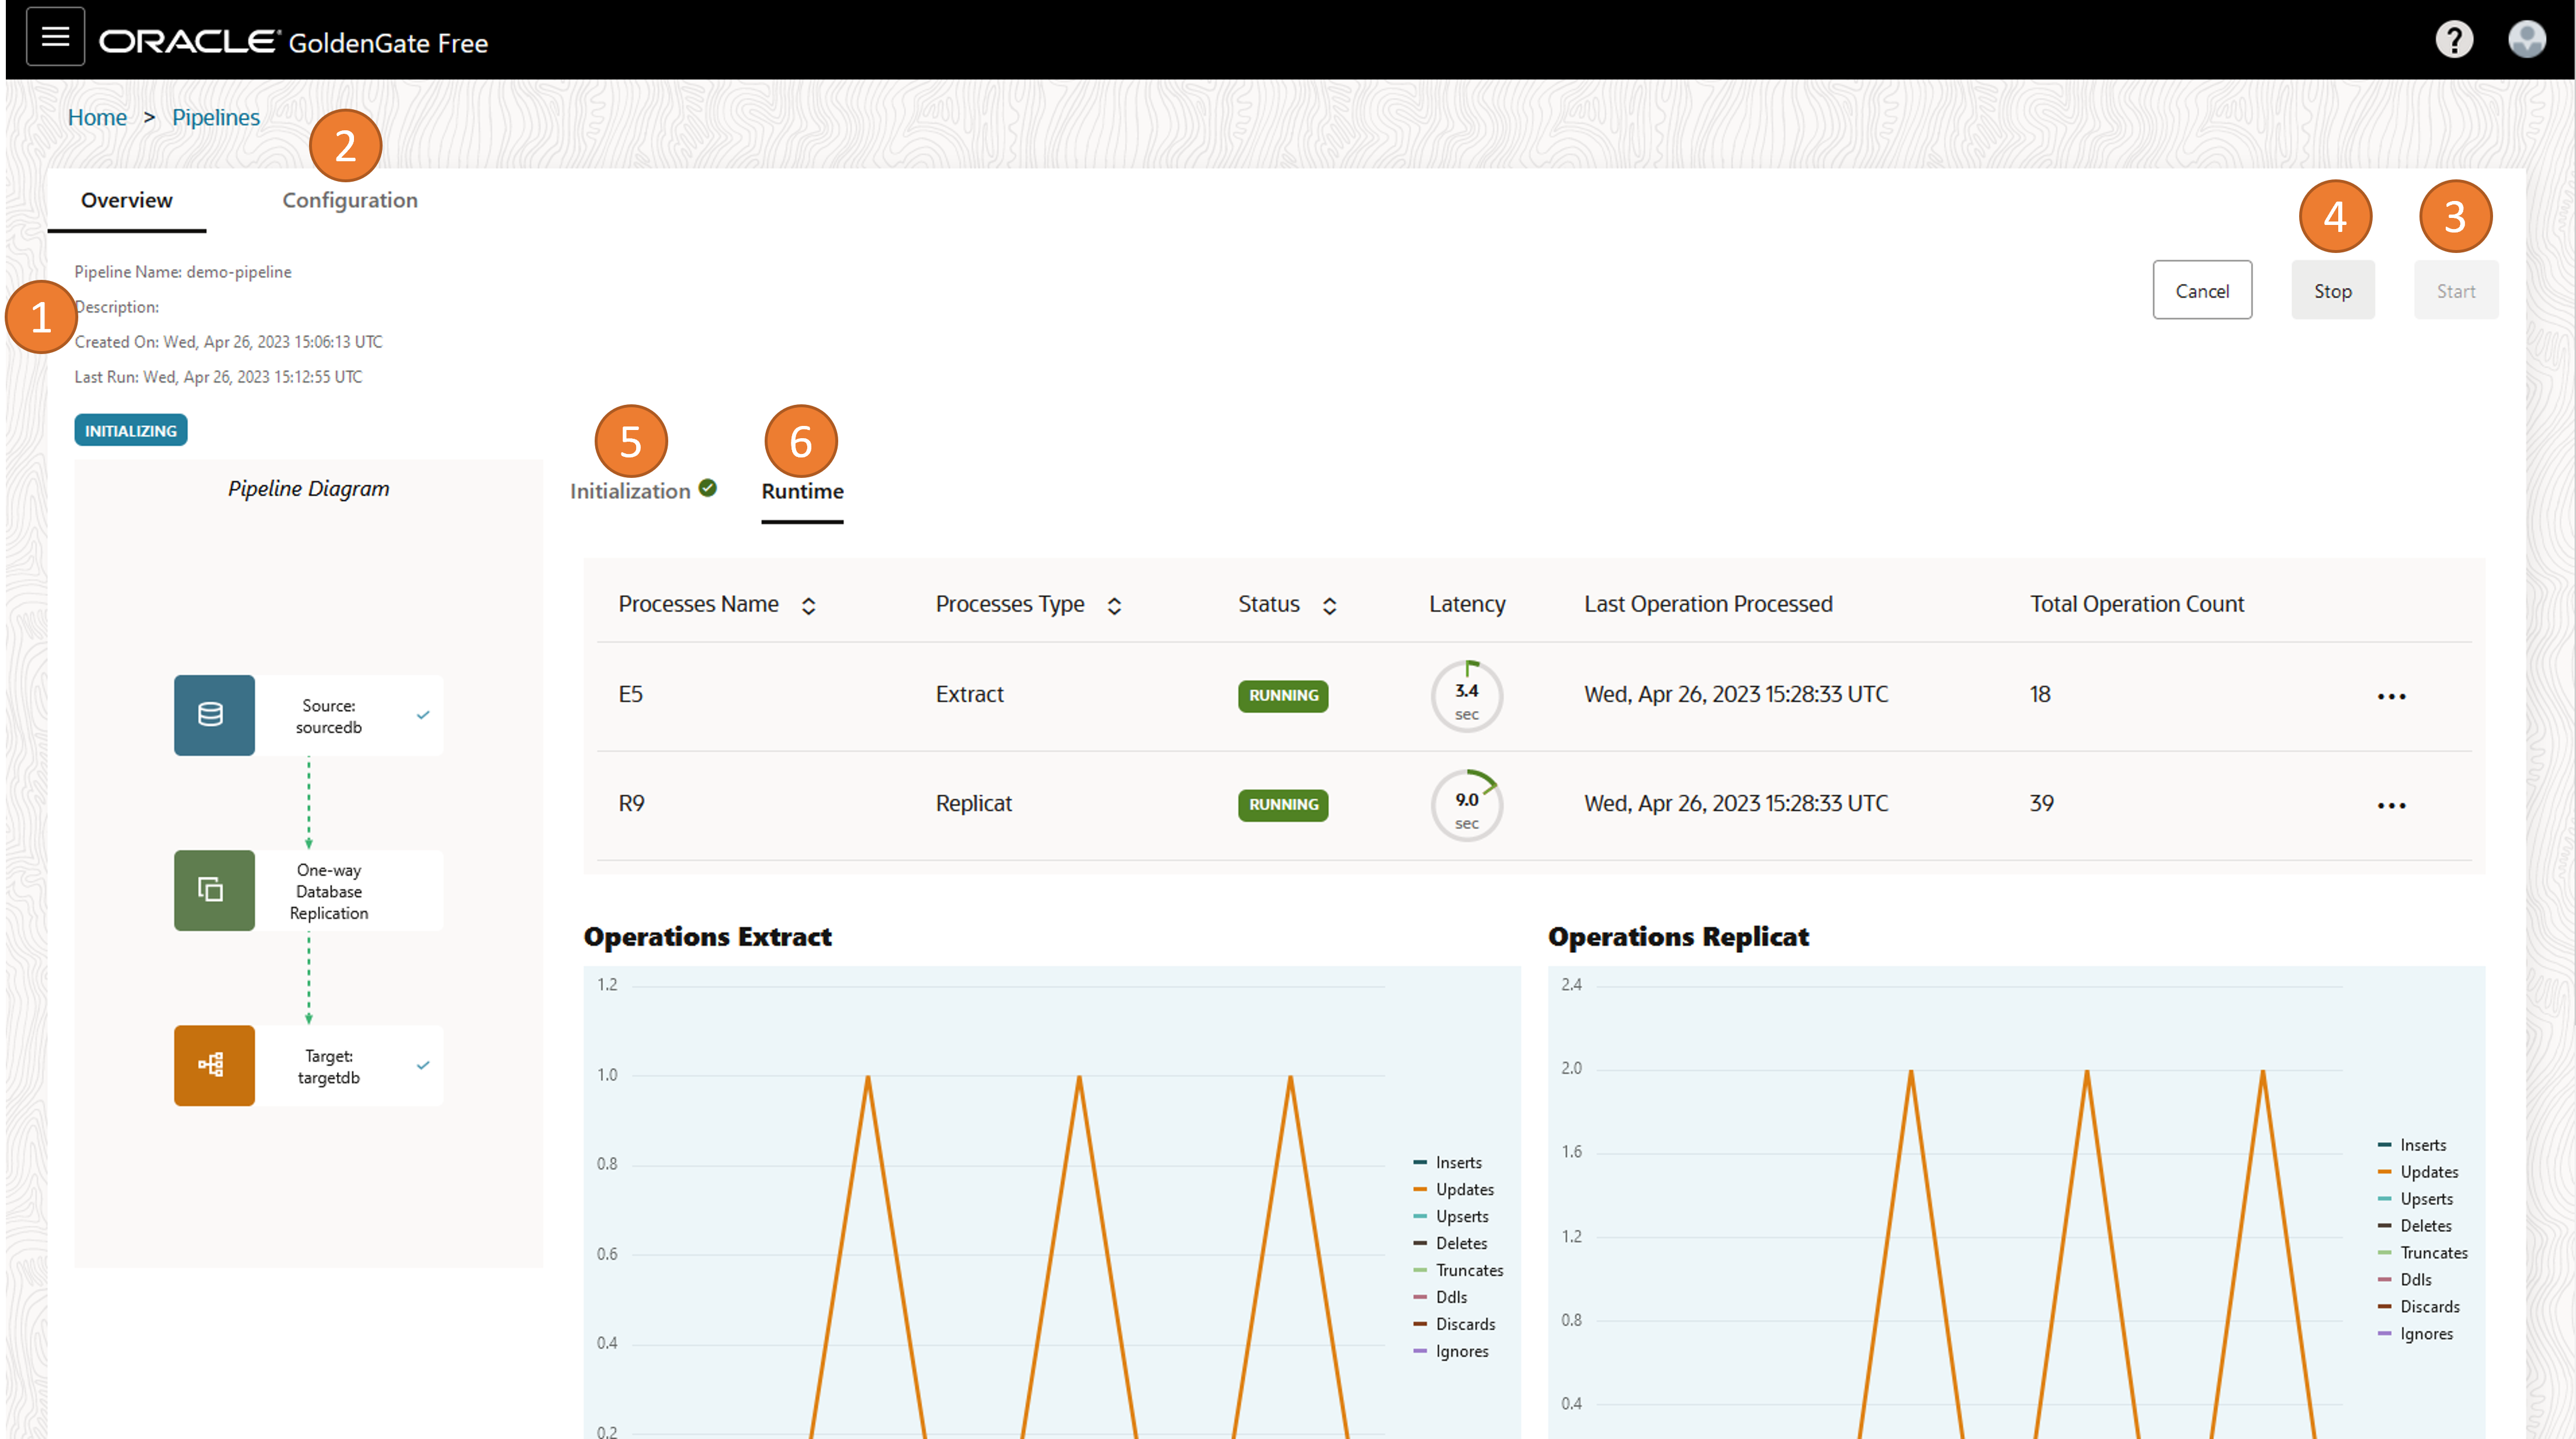Click RUNNING status badge for E5
This screenshot has width=2576, height=1439.
(x=1283, y=696)
